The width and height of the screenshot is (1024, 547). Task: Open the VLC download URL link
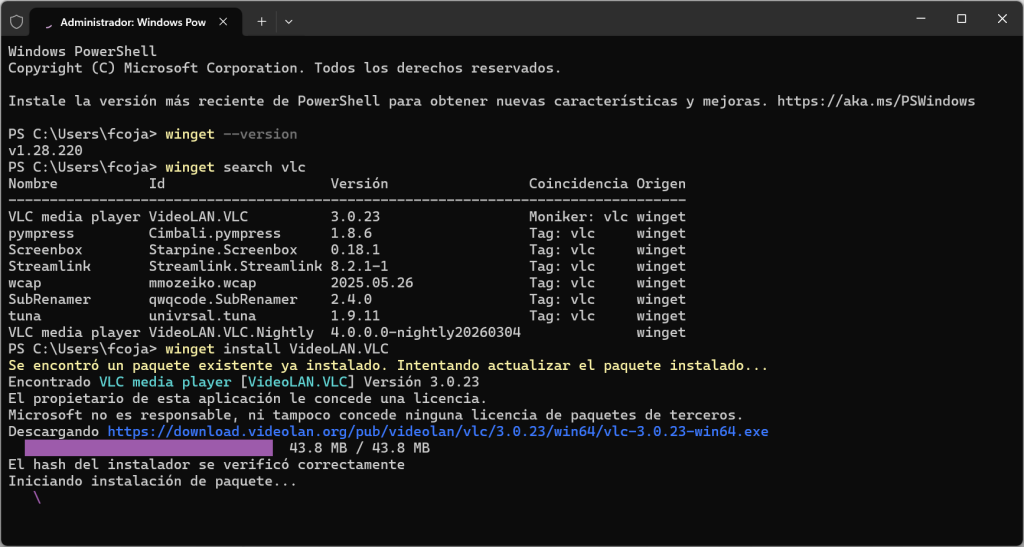(437, 431)
